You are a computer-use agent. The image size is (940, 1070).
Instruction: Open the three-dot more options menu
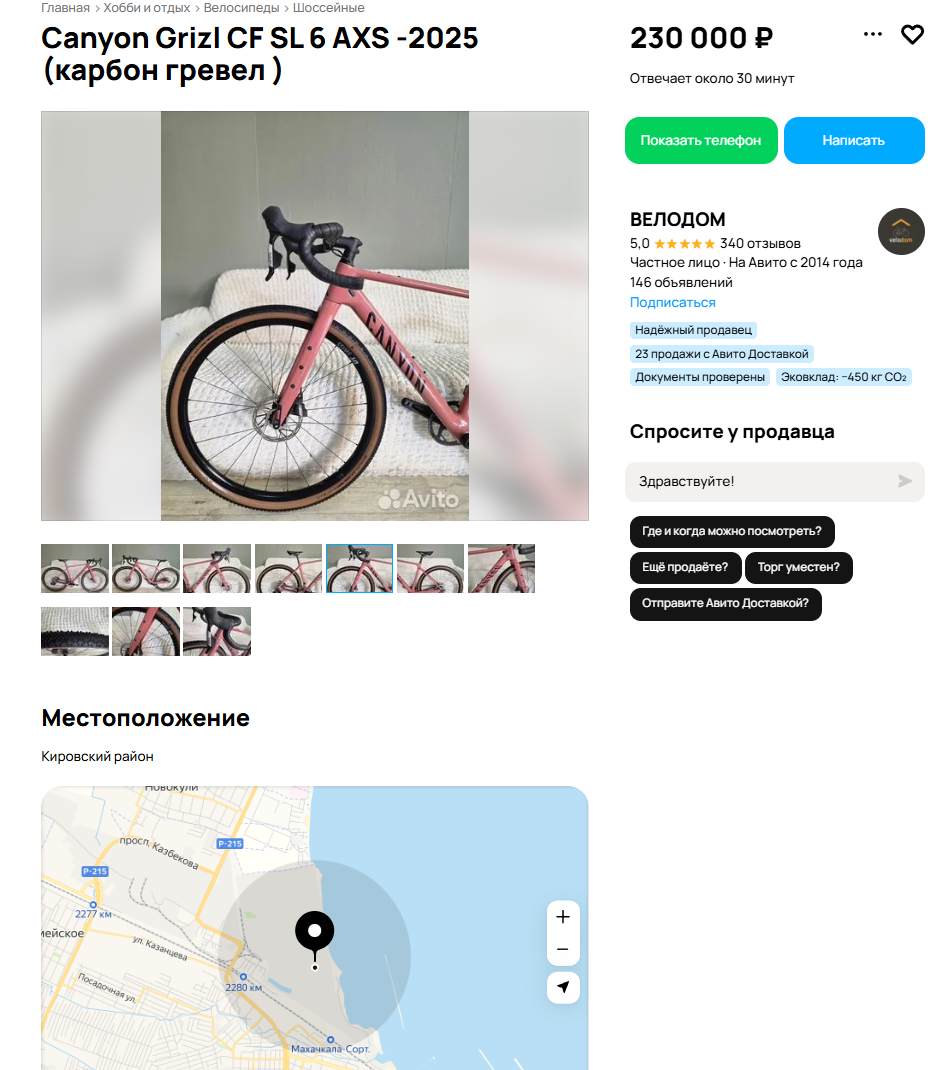(872, 33)
